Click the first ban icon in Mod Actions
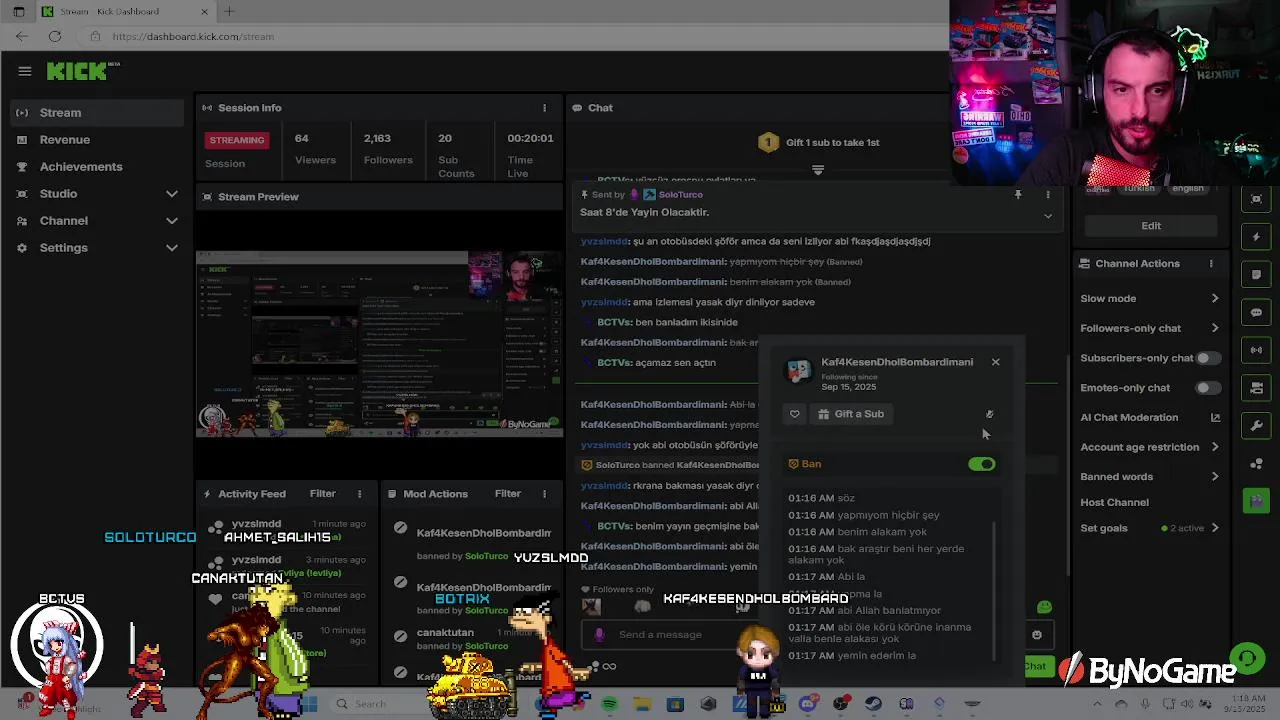Viewport: 1280px width, 720px height. [x=401, y=528]
